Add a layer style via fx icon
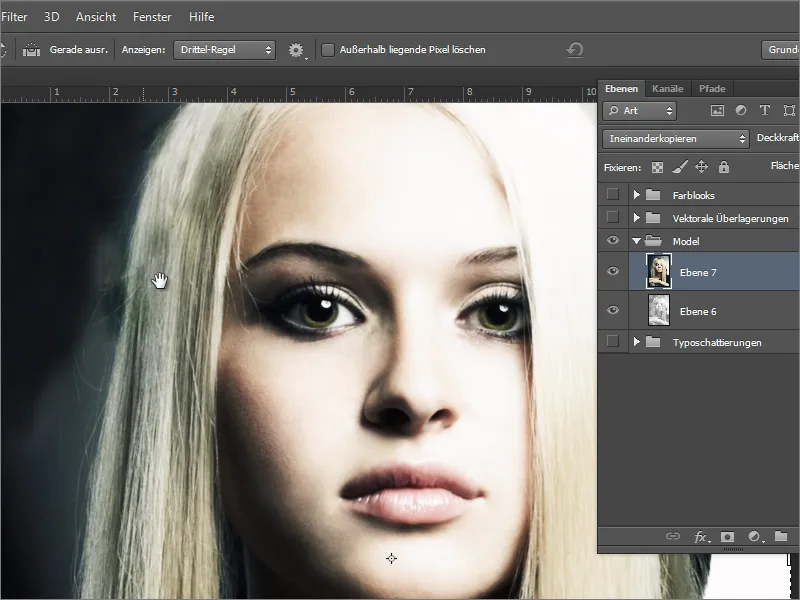The width and height of the screenshot is (800, 600). 701,537
